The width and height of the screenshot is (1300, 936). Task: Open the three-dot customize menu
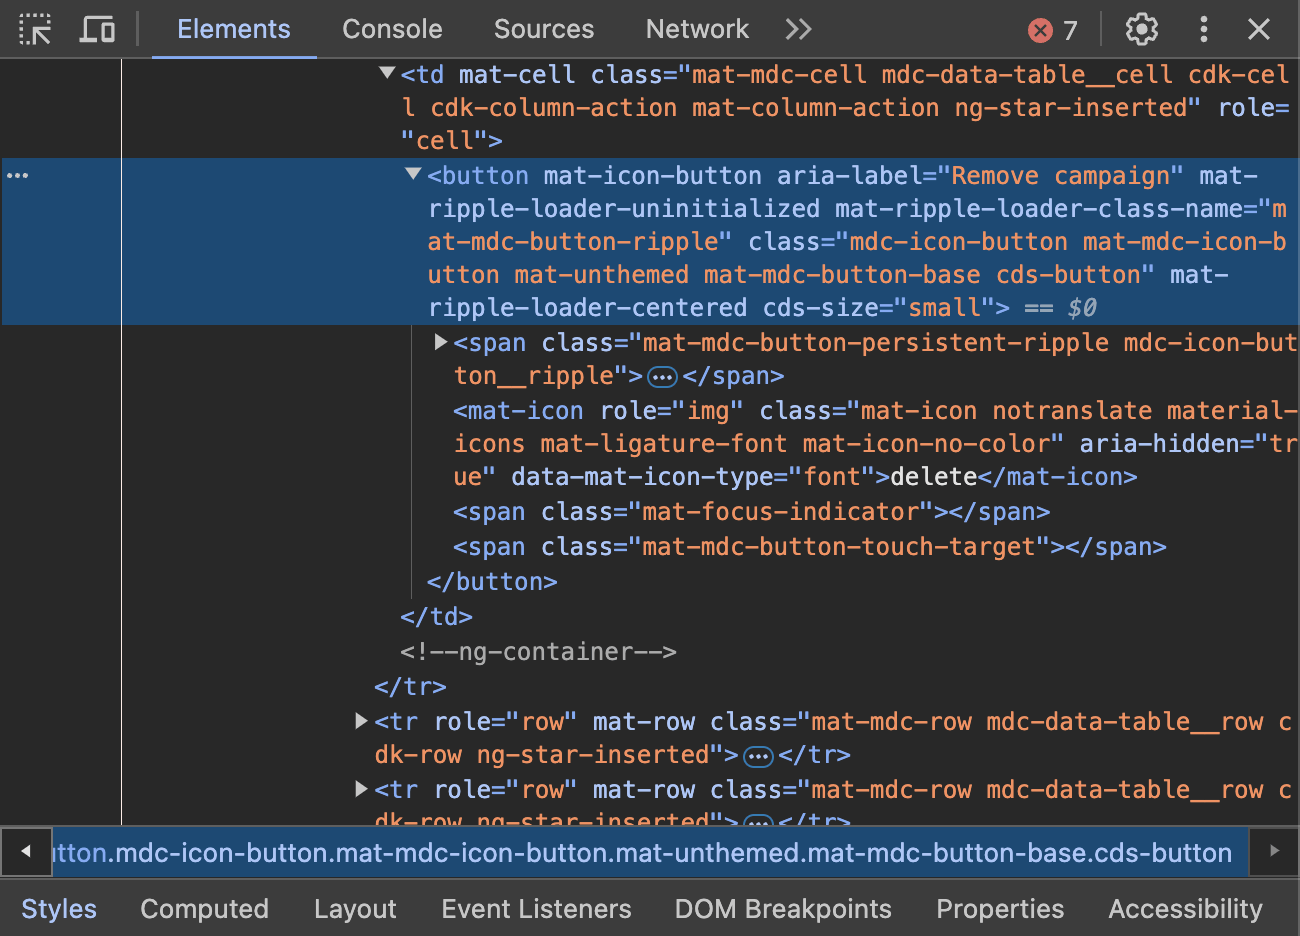tap(1203, 29)
